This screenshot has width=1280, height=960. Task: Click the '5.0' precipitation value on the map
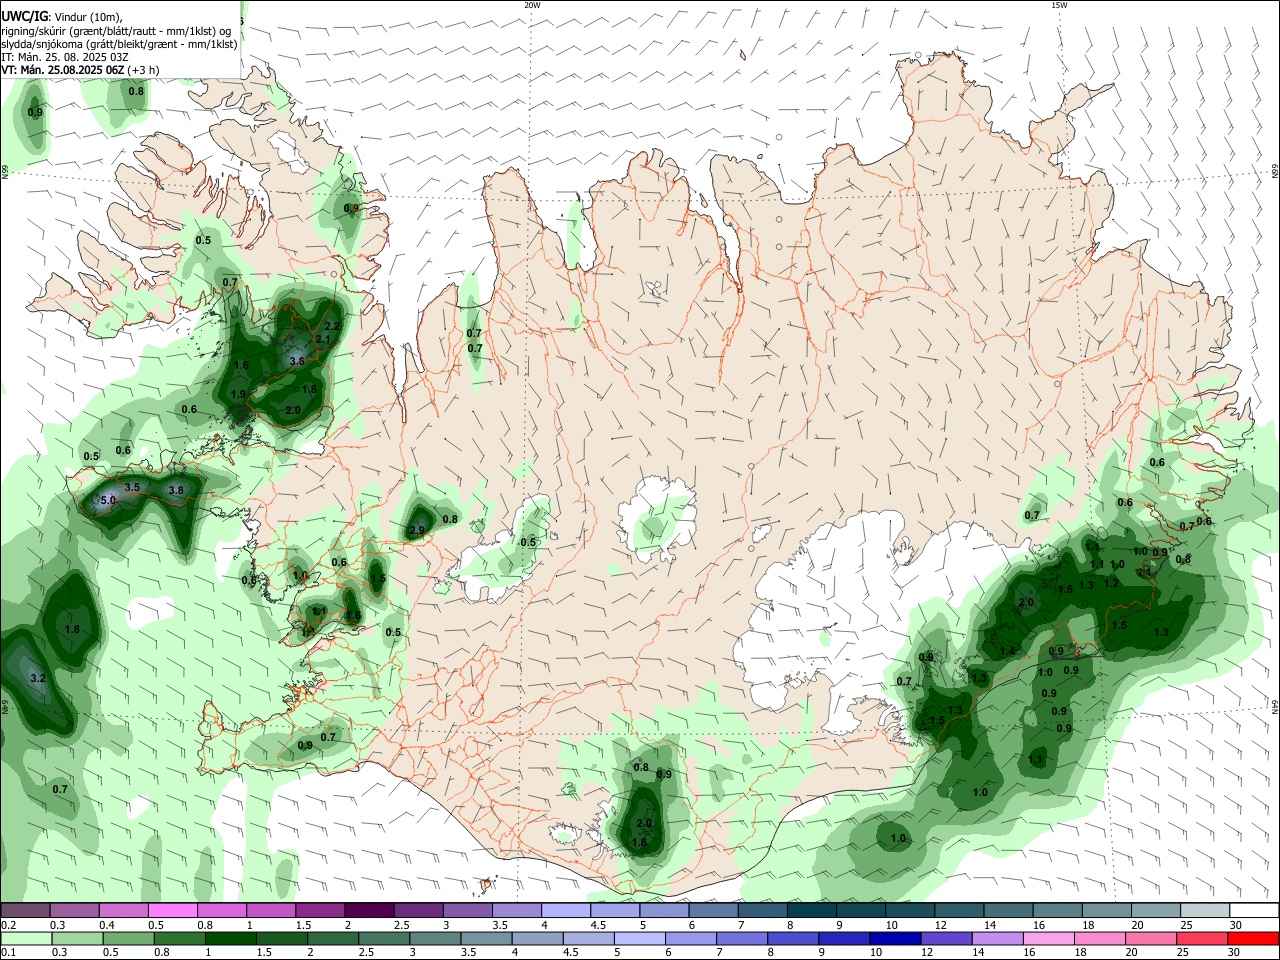[108, 499]
